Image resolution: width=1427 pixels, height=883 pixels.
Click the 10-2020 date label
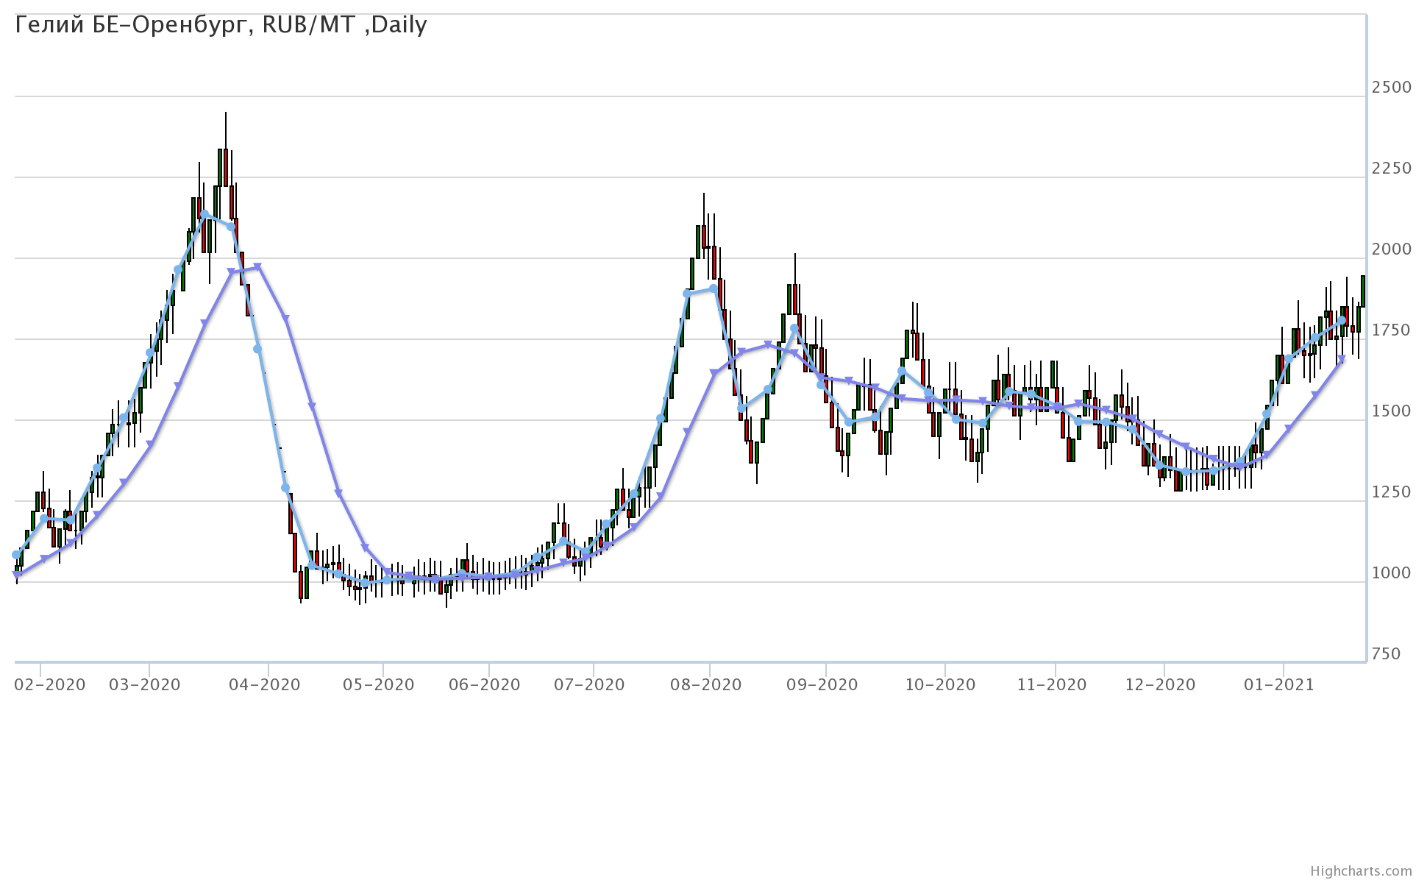(x=939, y=685)
